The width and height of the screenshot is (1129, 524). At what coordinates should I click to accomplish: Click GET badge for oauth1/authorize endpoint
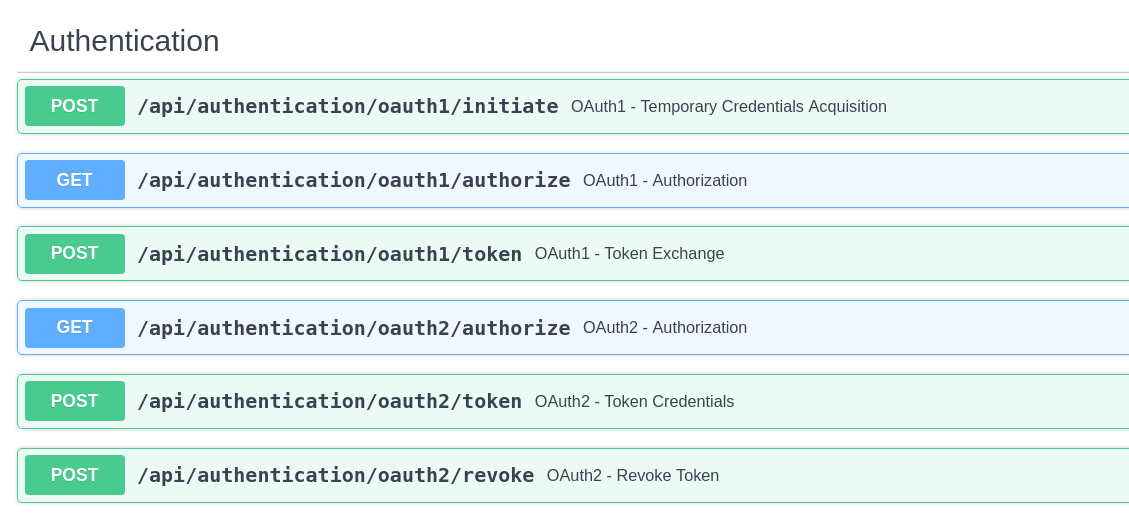[75, 180]
